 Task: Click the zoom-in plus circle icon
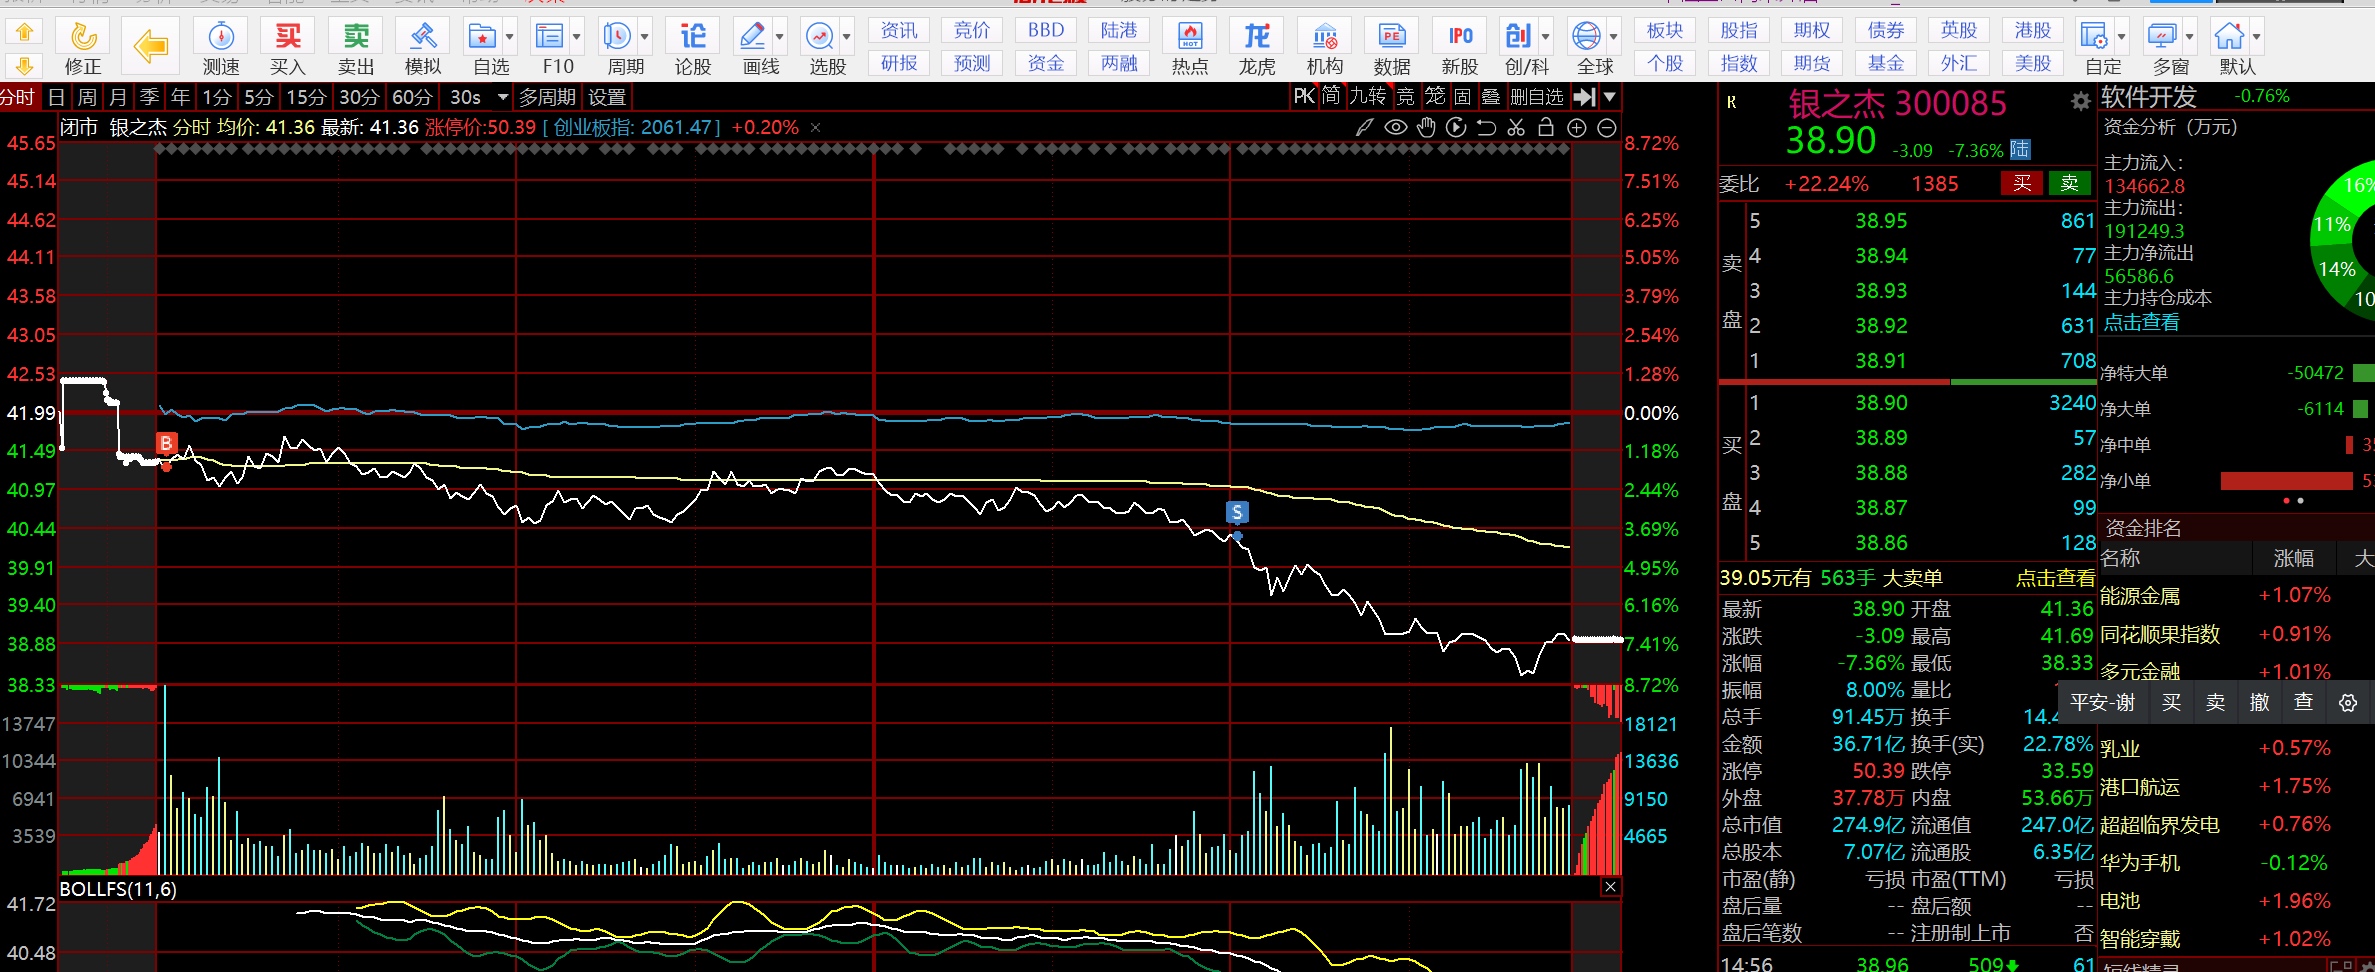click(x=1577, y=127)
